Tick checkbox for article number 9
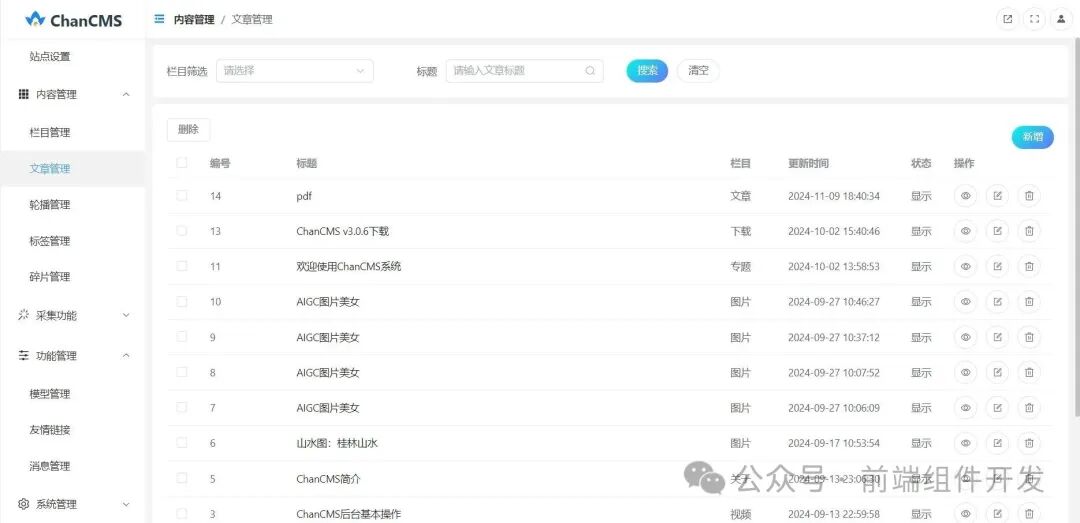 (x=182, y=336)
